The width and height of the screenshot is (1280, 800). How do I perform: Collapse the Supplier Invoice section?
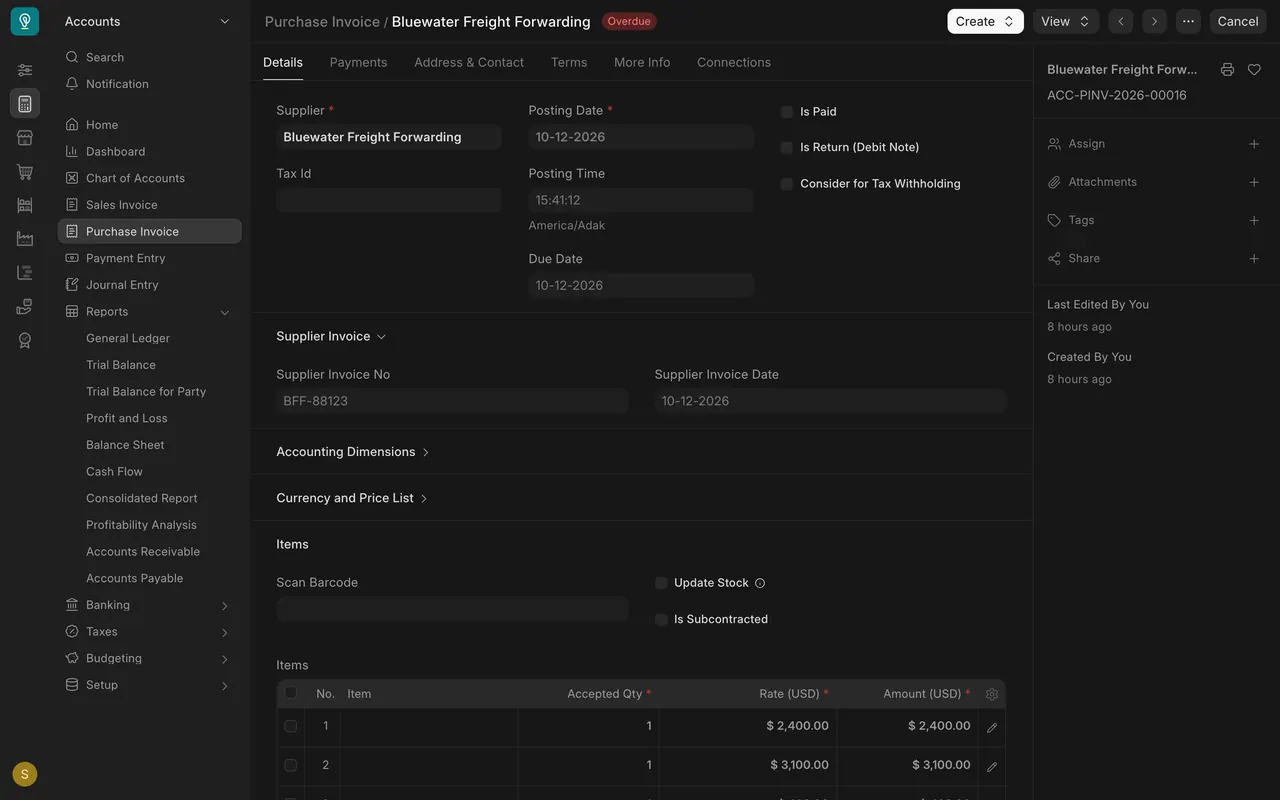pos(331,337)
